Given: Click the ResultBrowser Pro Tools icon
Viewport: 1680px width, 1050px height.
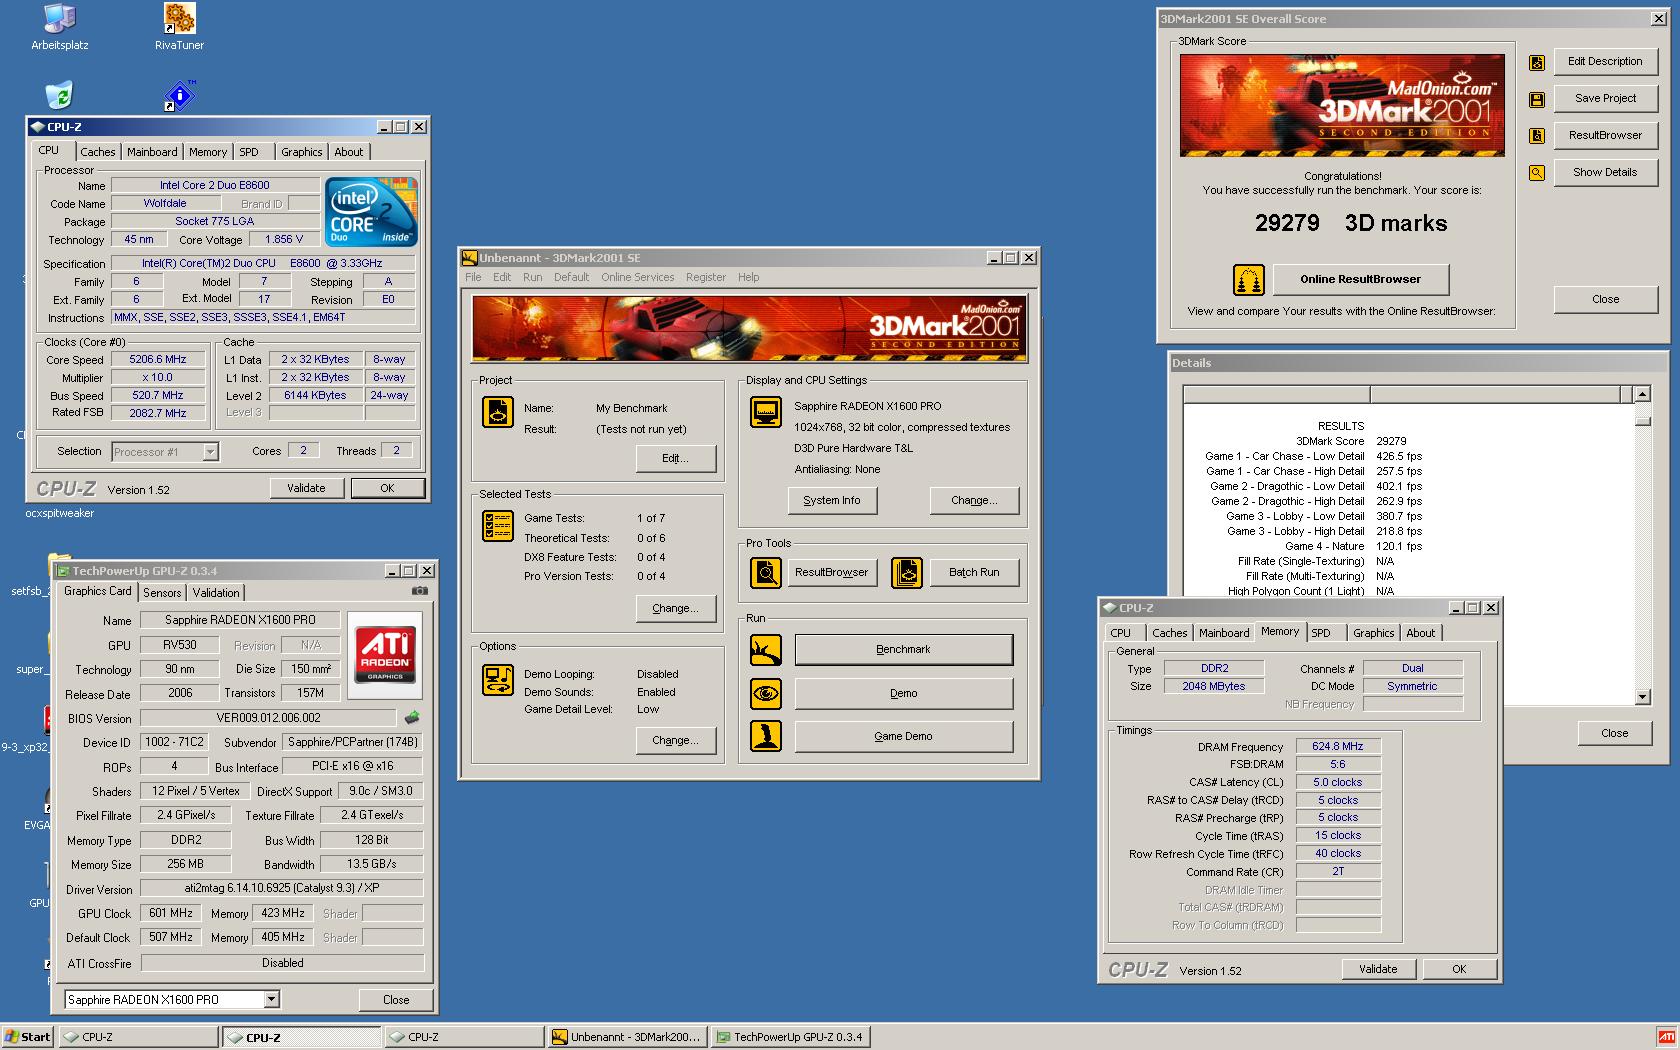Looking at the screenshot, I should (x=766, y=573).
